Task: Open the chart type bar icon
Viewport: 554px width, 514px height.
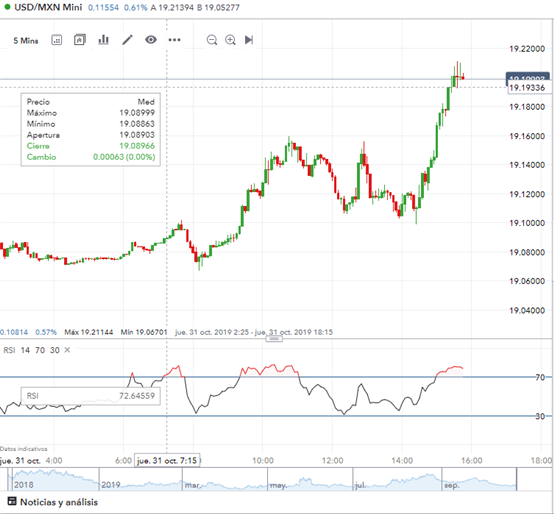Action: pyautogui.click(x=103, y=40)
